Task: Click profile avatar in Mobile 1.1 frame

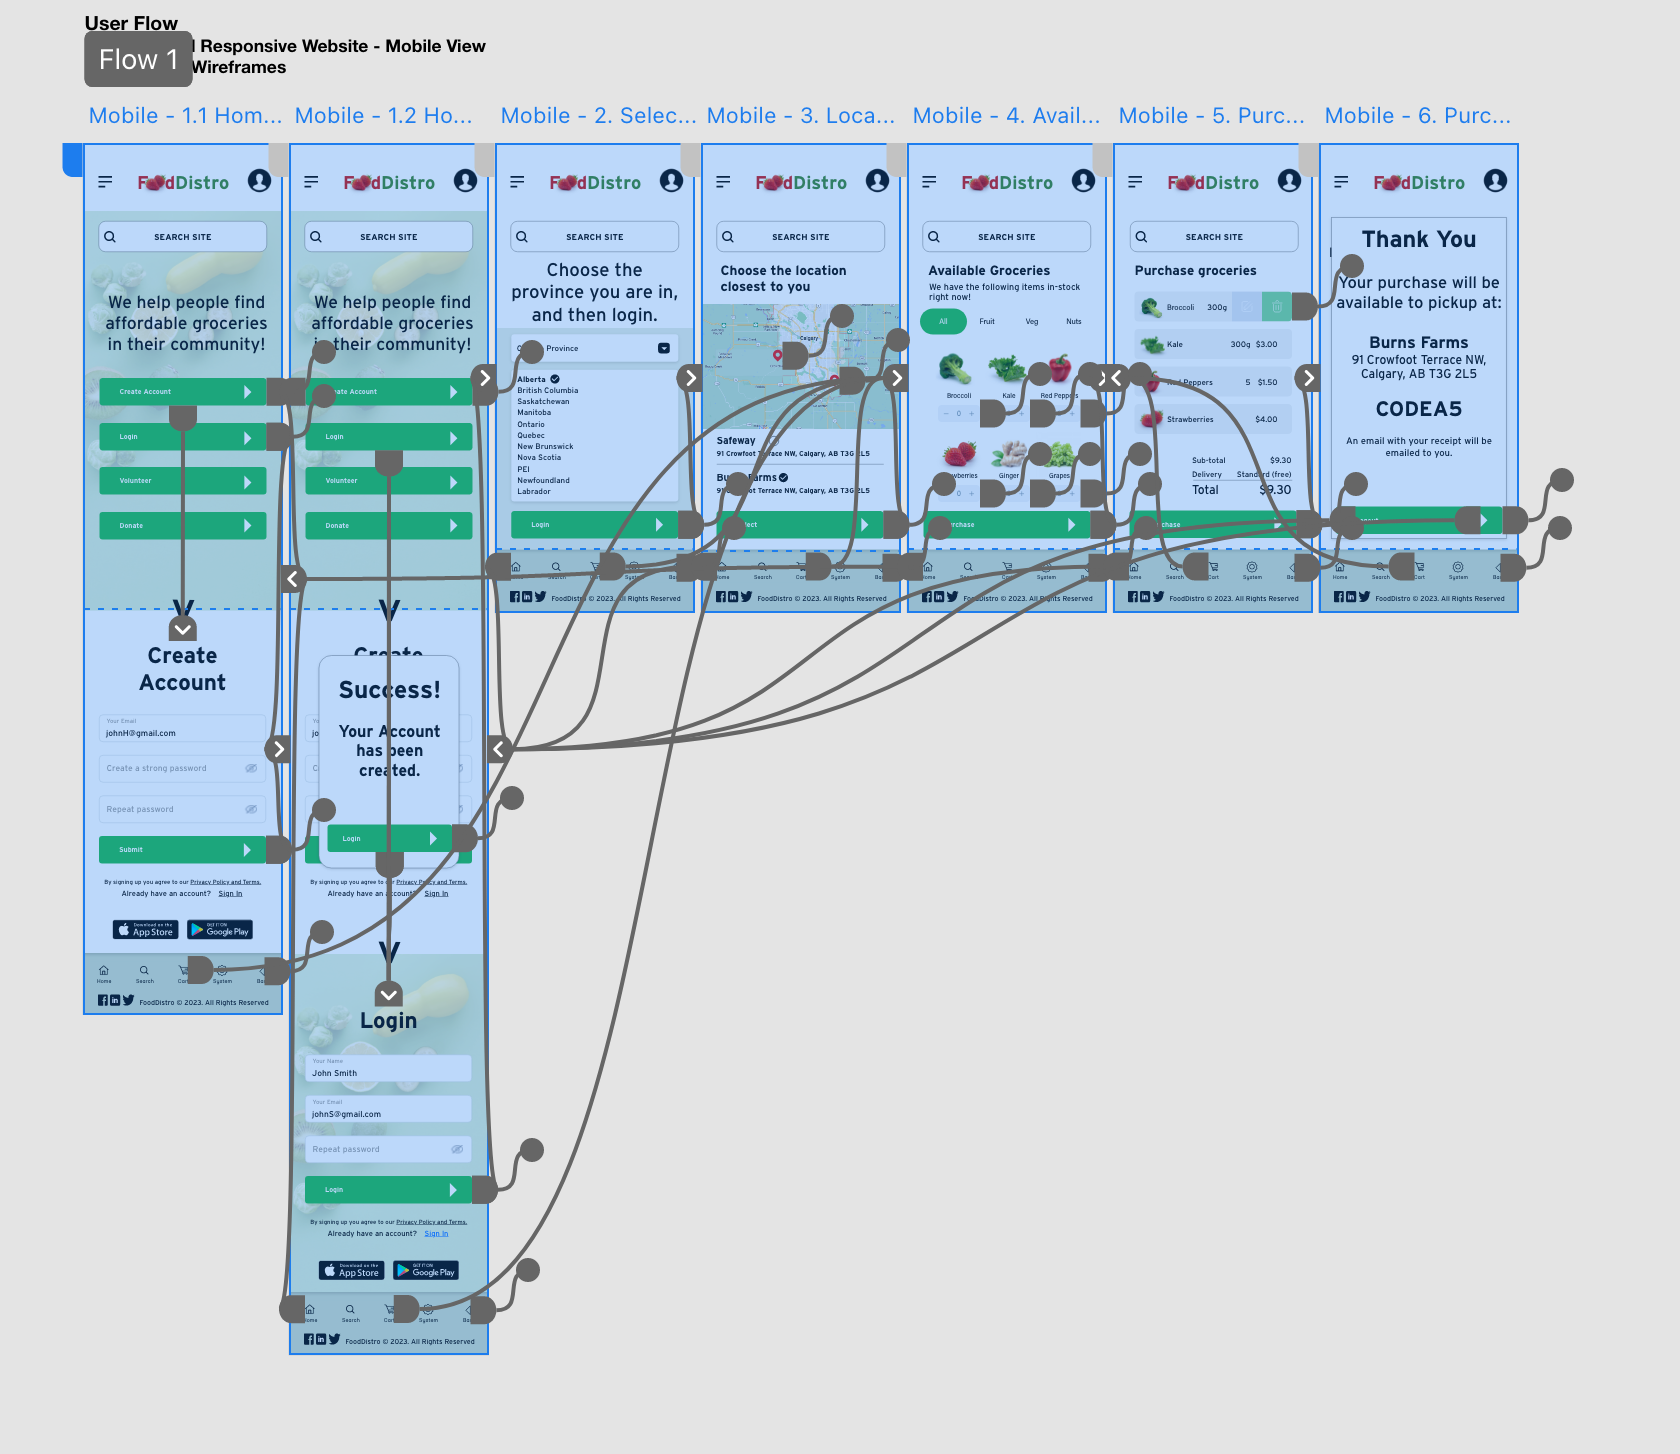Action: click(259, 180)
